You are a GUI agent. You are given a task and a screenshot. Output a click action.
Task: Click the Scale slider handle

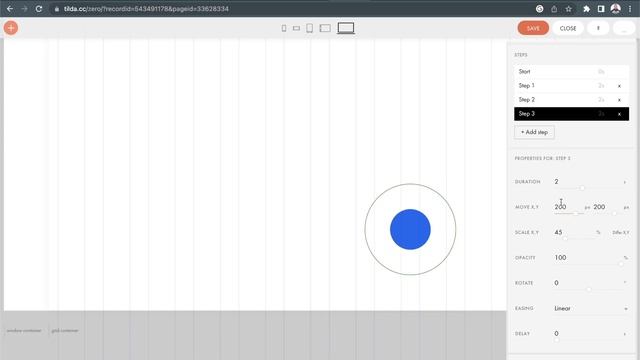pos(565,238)
